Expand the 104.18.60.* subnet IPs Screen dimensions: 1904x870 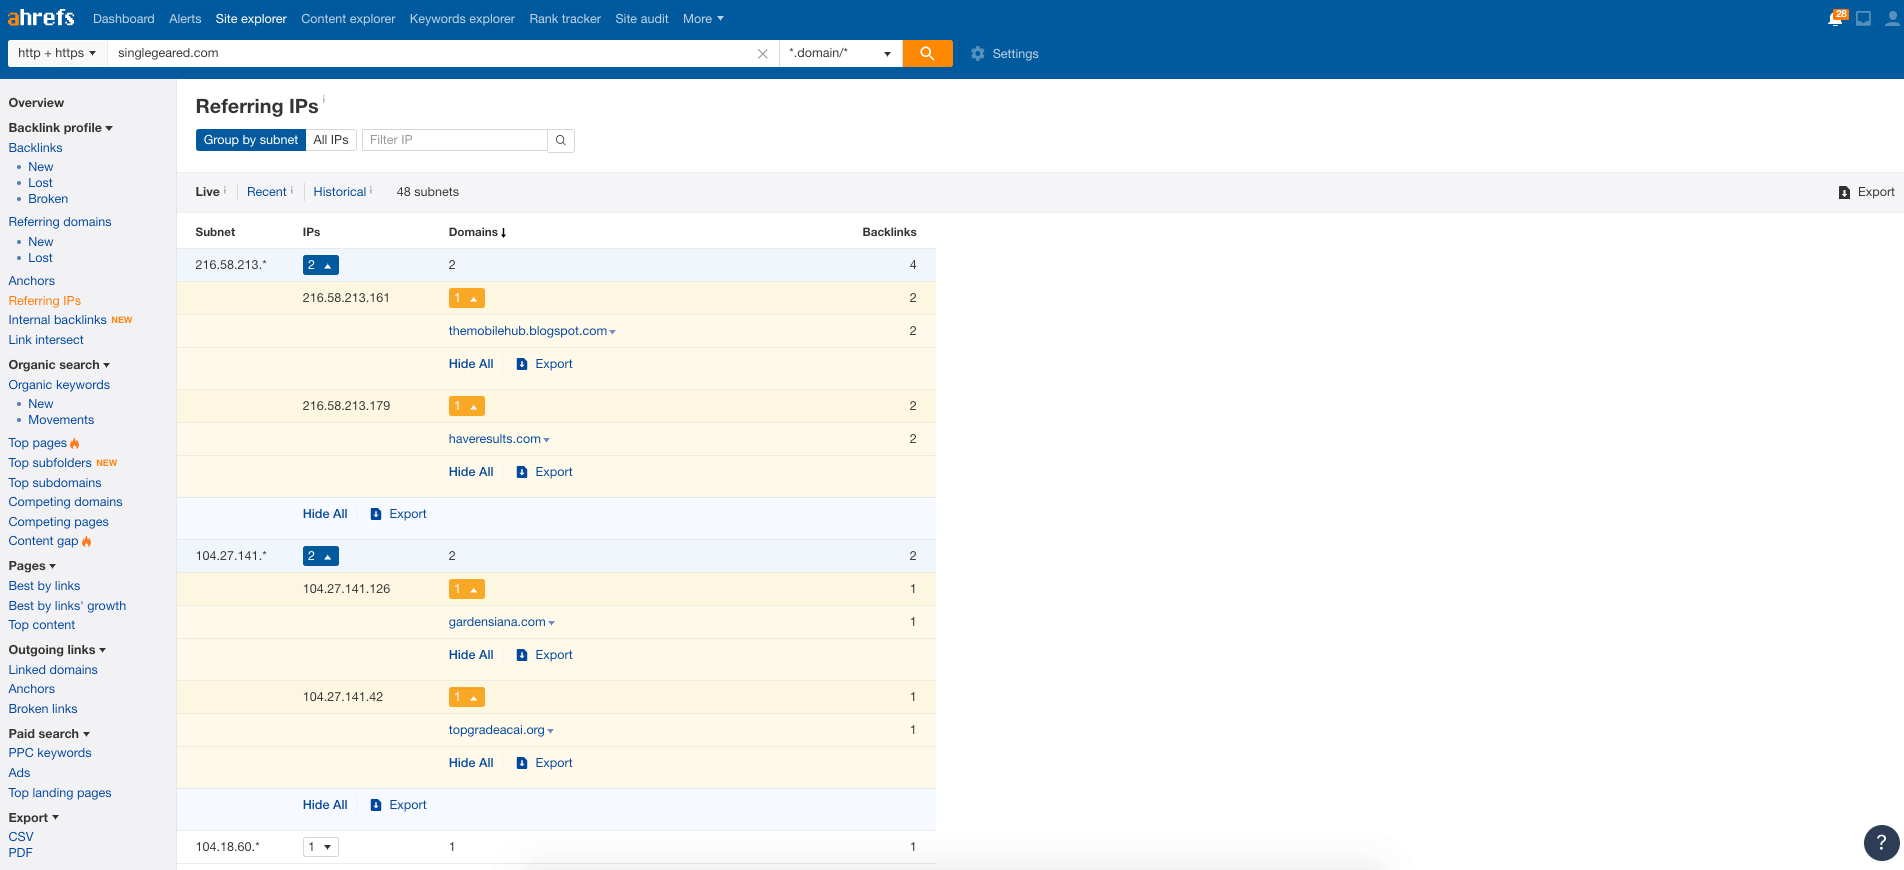pyautogui.click(x=321, y=847)
